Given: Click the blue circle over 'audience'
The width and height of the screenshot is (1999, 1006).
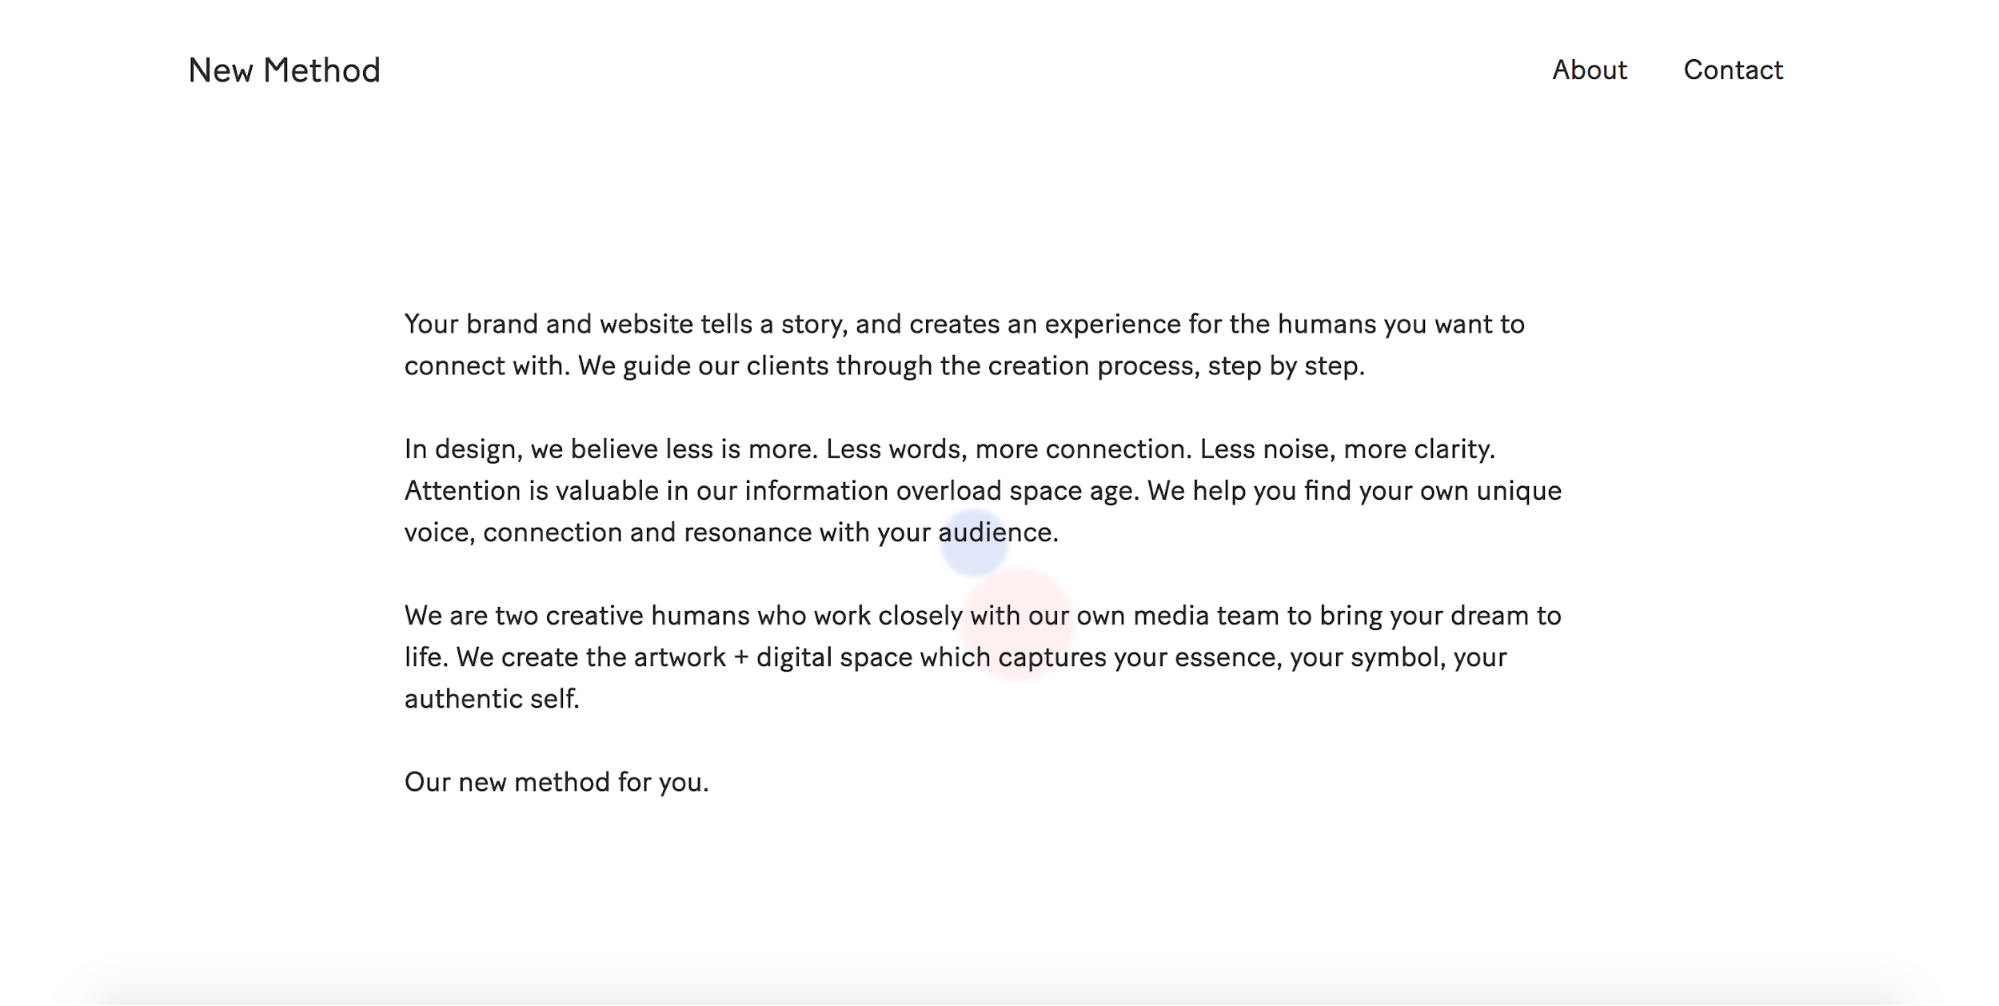Looking at the screenshot, I should click(973, 542).
